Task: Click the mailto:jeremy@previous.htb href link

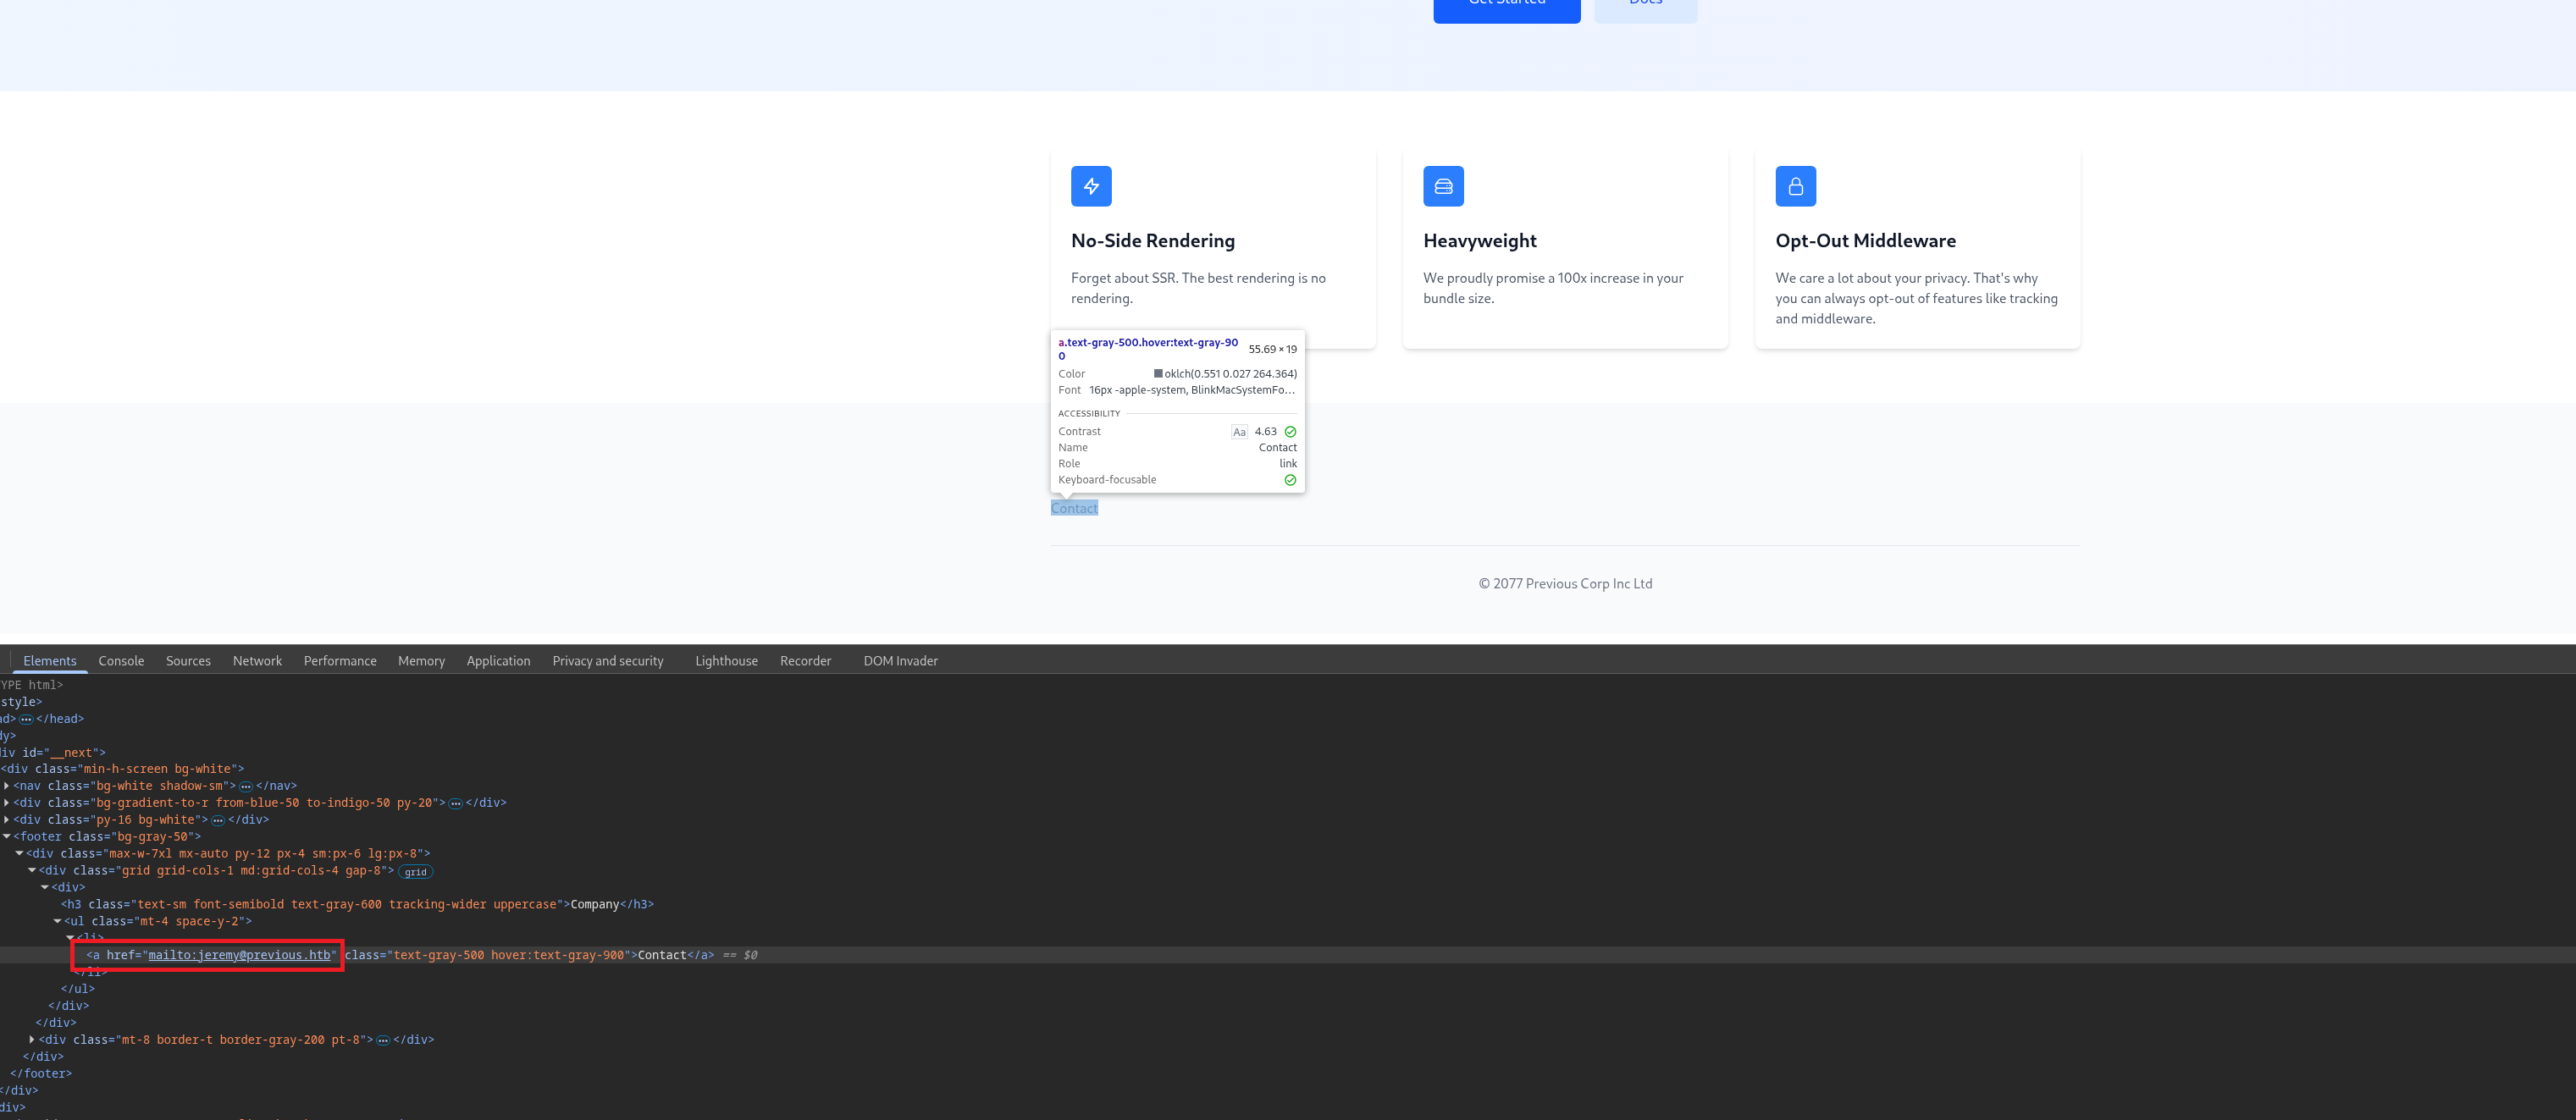Action: point(239,955)
